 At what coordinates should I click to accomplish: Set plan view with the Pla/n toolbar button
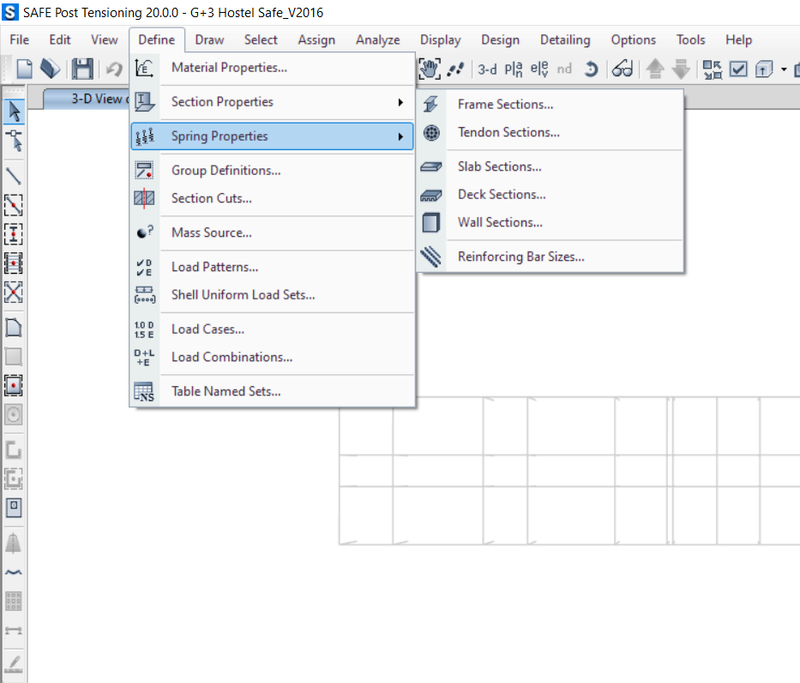pos(513,69)
